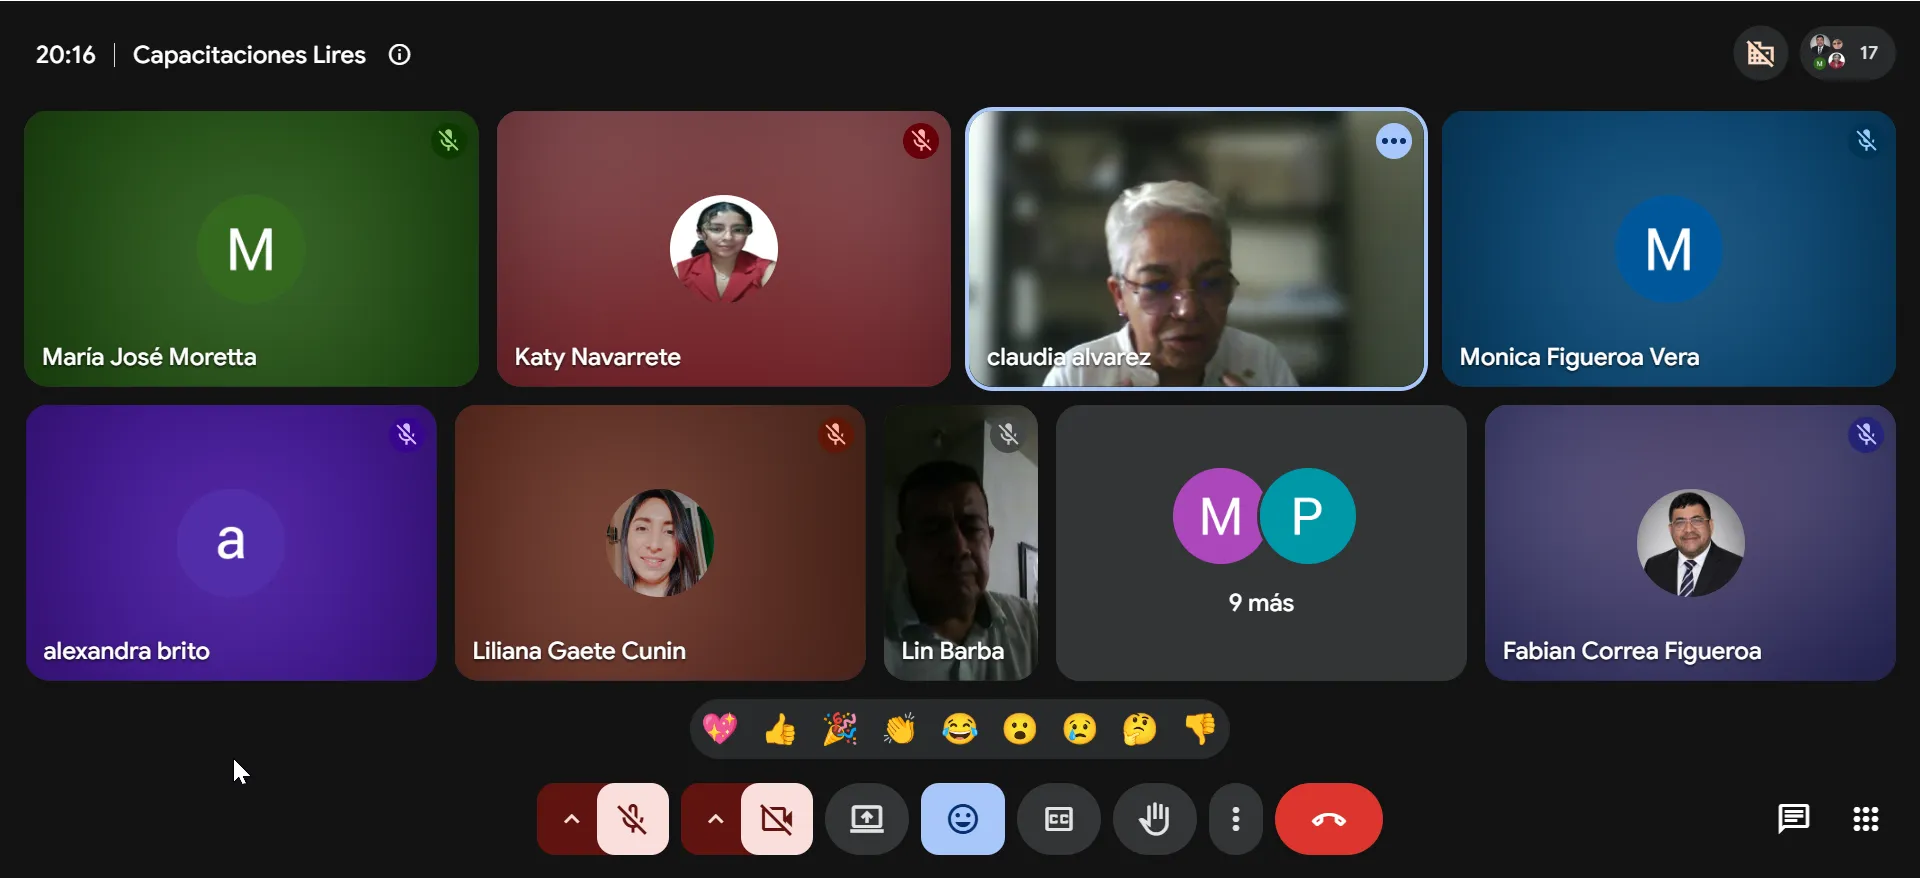Turn on the camera toggle

(777, 819)
